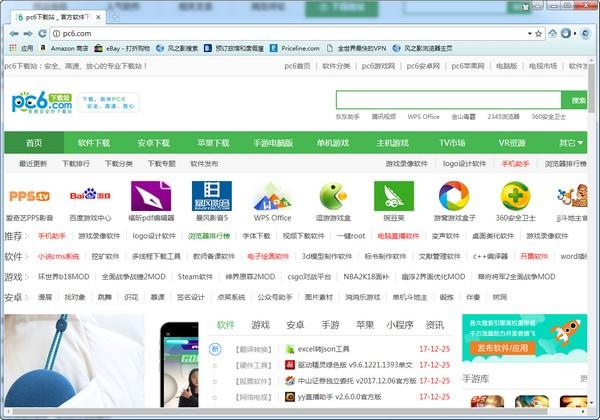Open the VR资源 navigation menu
Screen dimensions: 600x420
coord(512,143)
